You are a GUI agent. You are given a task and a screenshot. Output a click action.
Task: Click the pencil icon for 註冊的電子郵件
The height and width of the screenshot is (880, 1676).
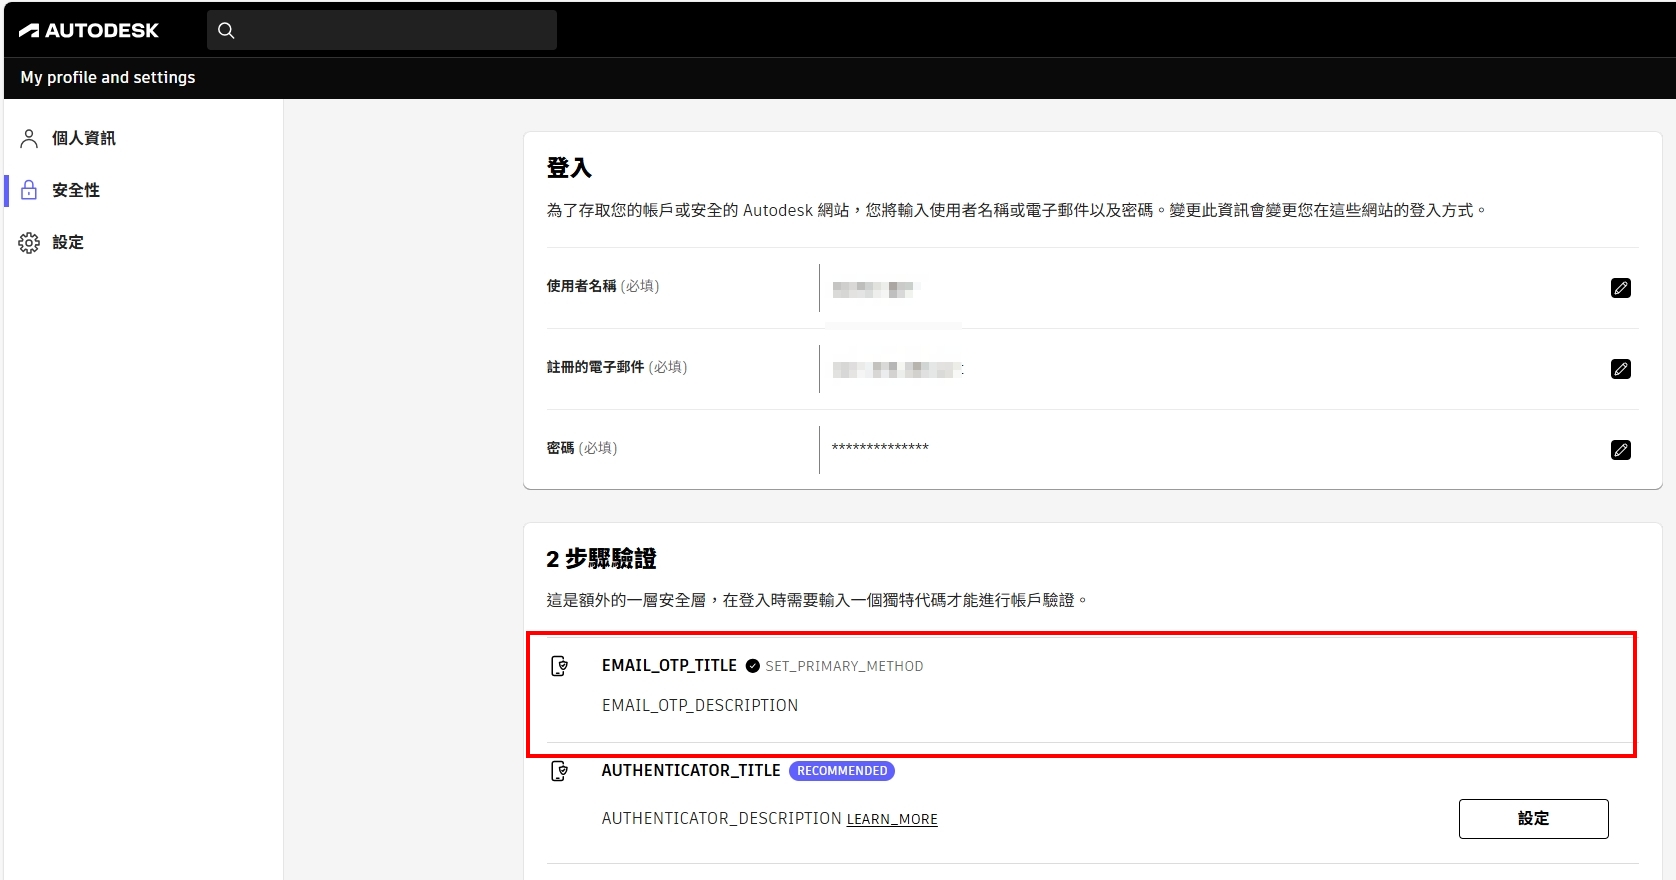[x=1620, y=369]
